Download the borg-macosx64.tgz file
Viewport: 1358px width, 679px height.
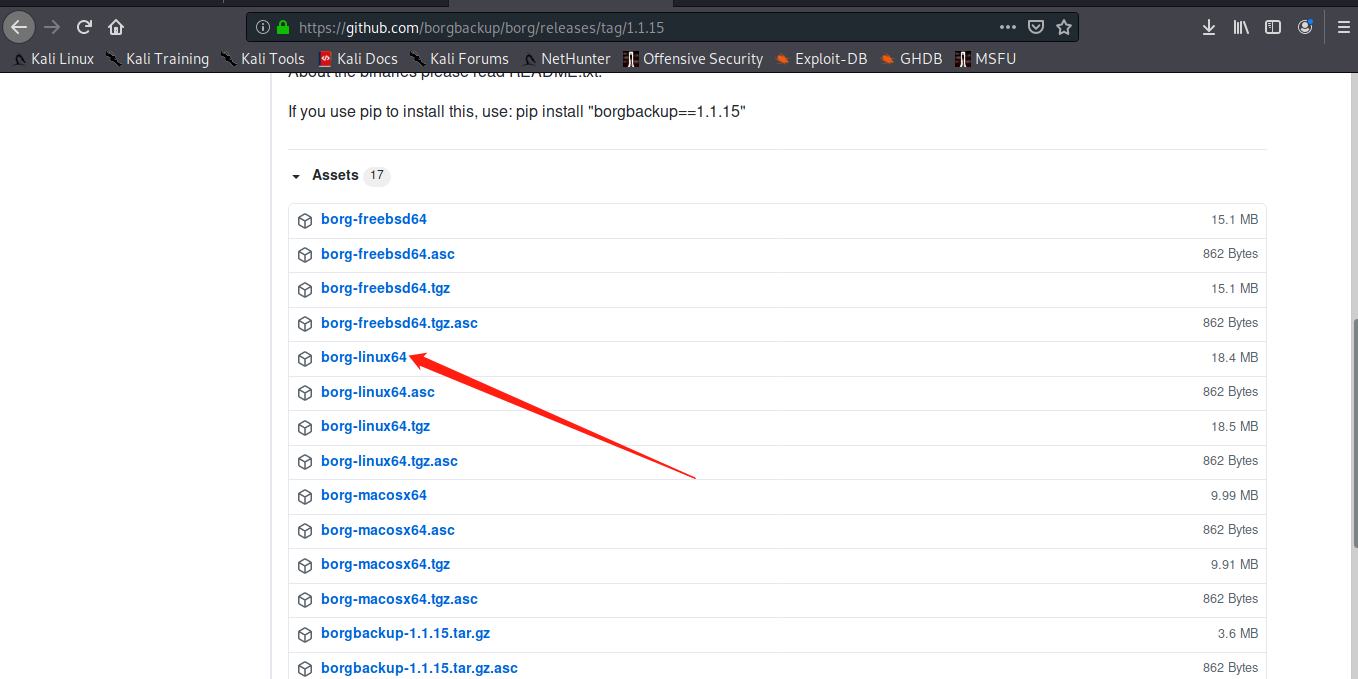[385, 565]
